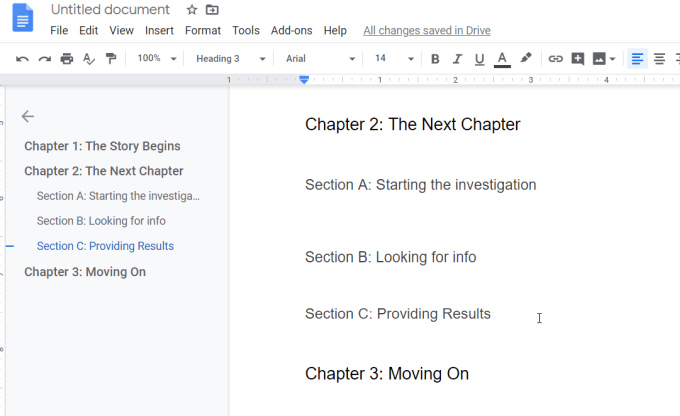Place cursor in Section C heading in document
The height and width of the screenshot is (416, 680).
(398, 314)
